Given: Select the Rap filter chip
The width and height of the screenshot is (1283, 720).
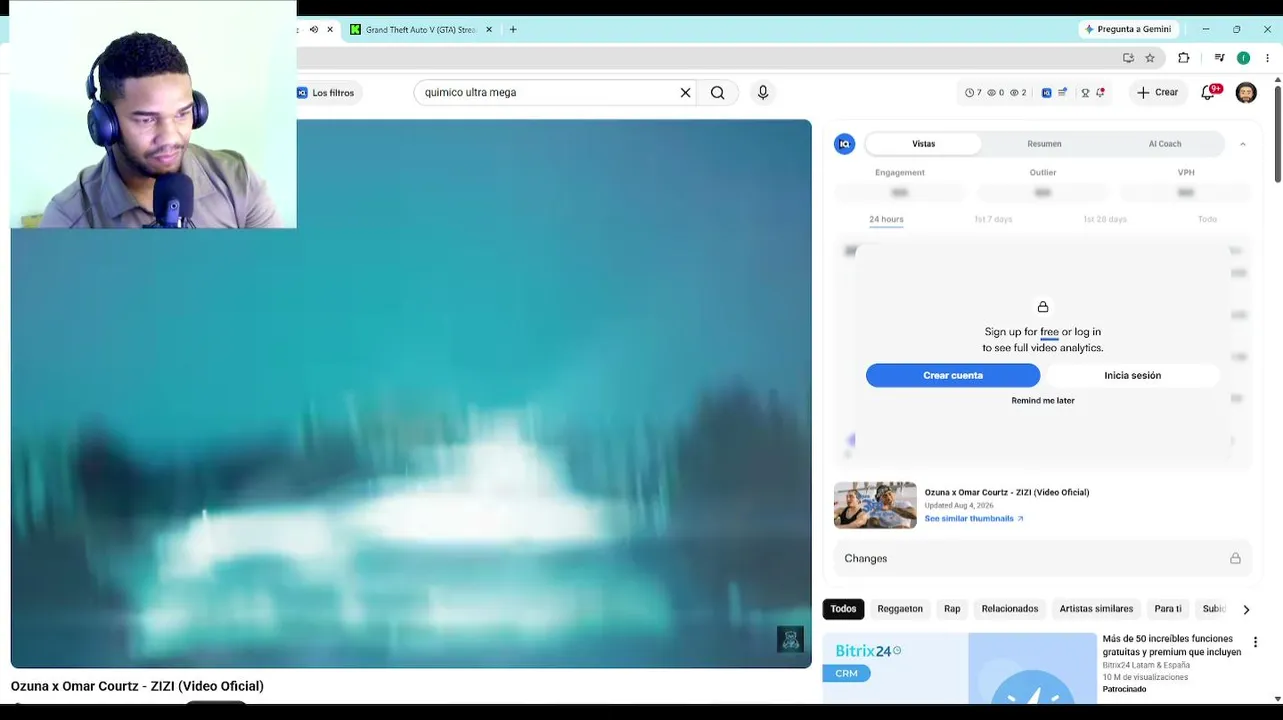Looking at the screenshot, I should [952, 609].
